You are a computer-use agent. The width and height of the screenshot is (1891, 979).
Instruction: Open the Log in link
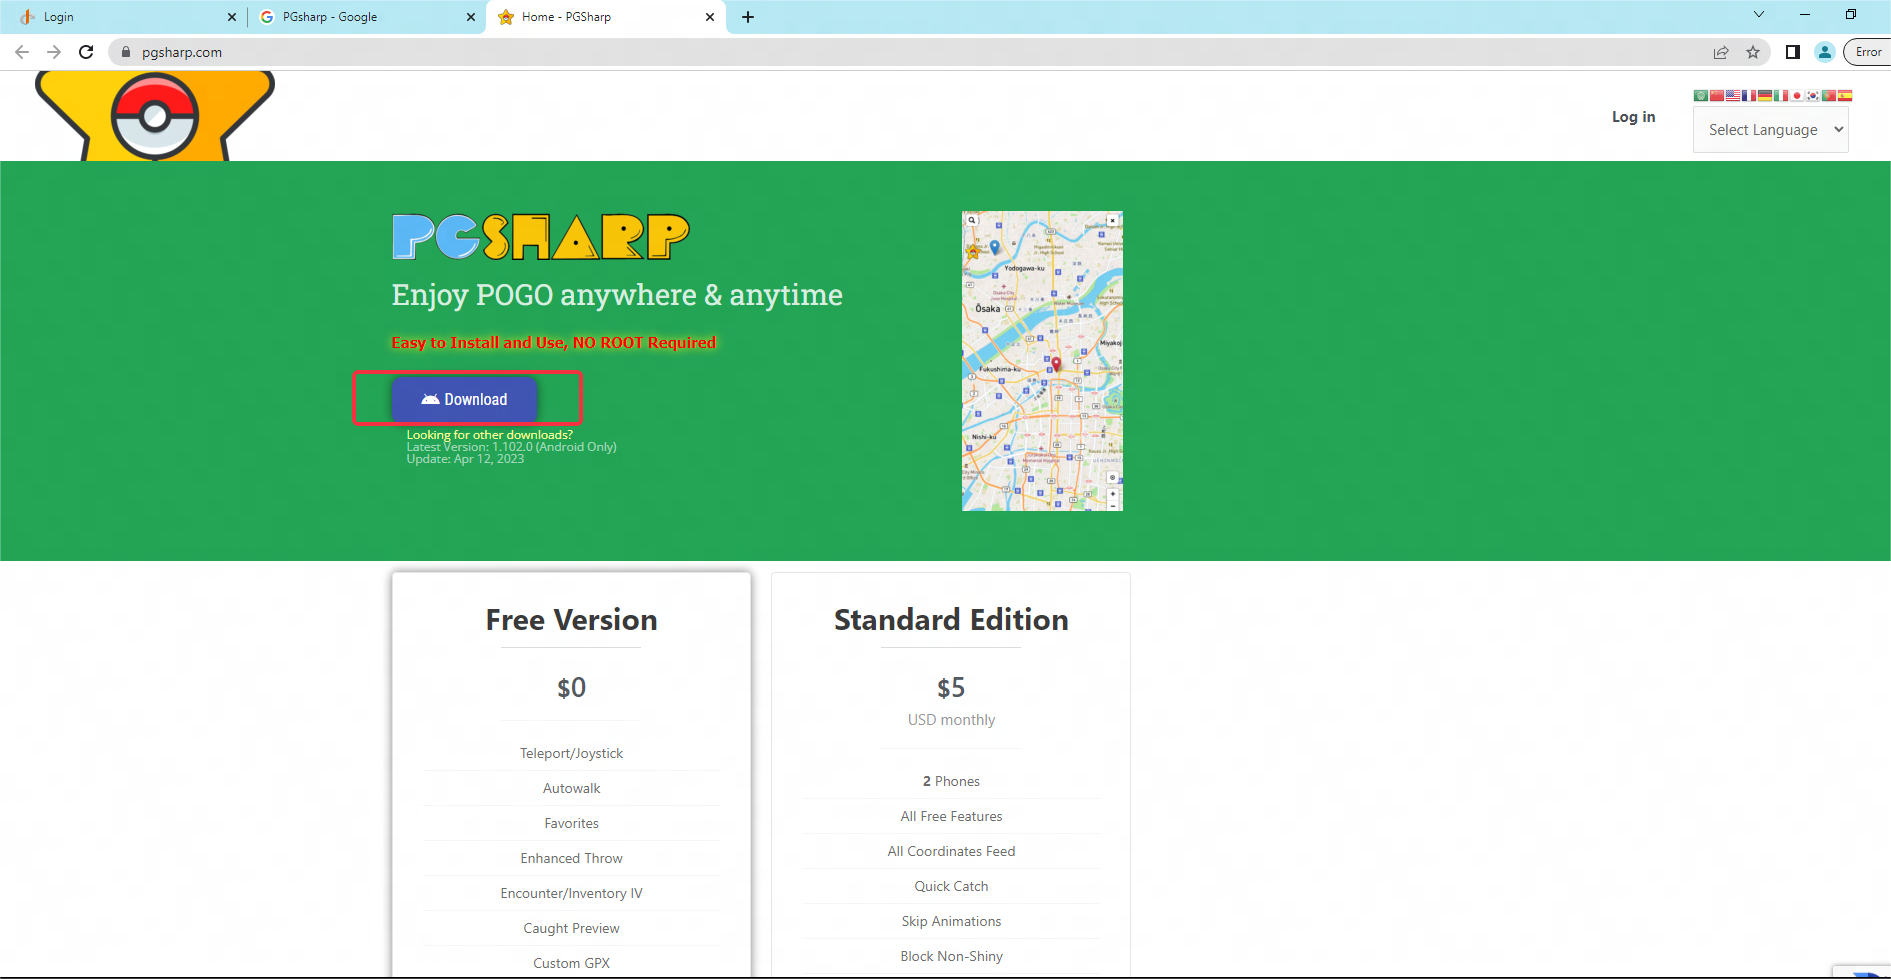pyautogui.click(x=1633, y=117)
